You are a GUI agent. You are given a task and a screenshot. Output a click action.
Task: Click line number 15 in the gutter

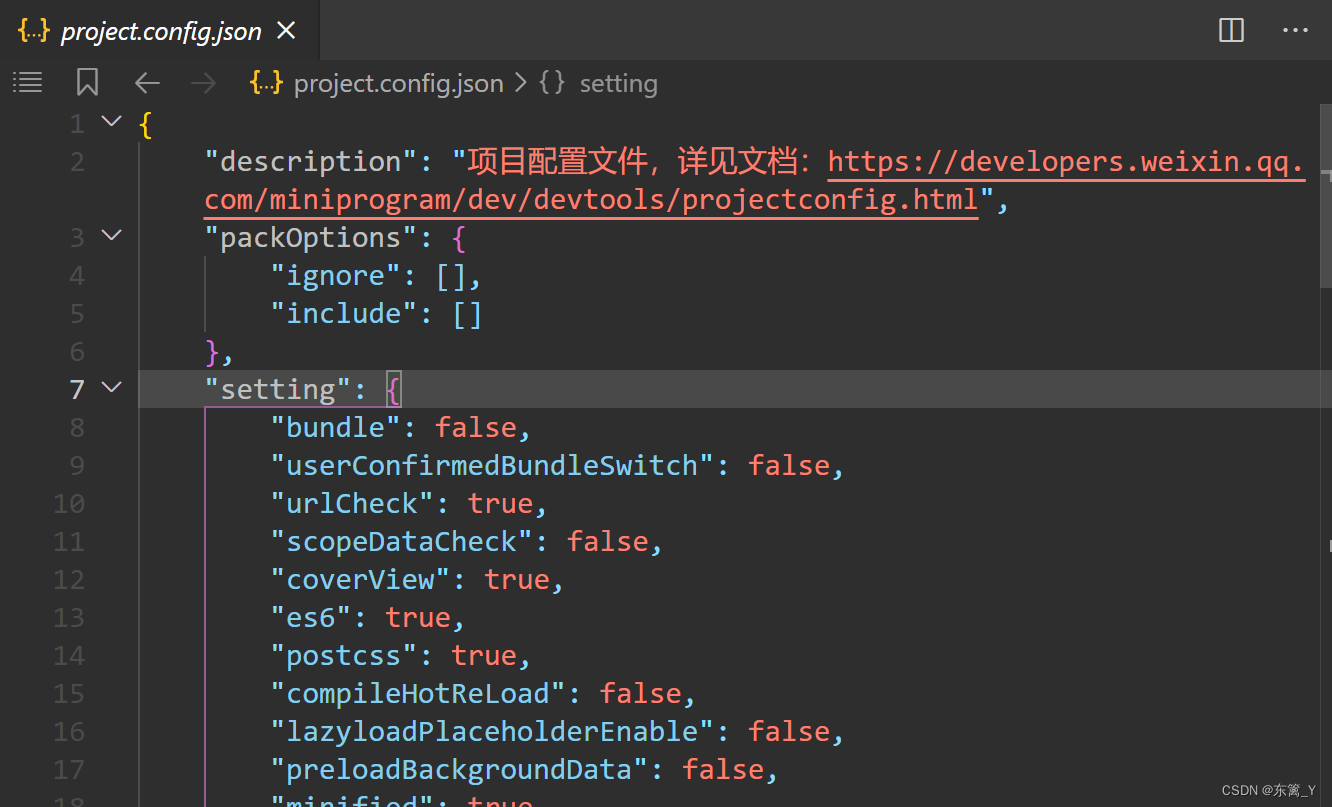69,693
